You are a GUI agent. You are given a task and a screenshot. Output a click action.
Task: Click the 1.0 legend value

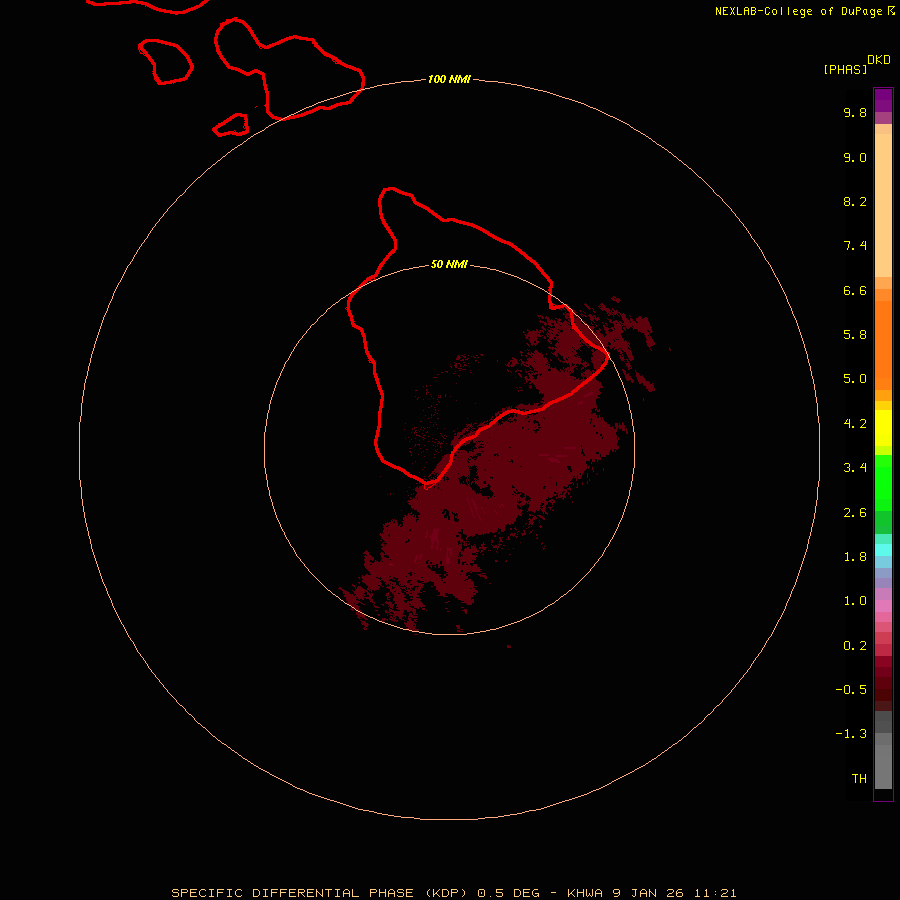(x=855, y=601)
